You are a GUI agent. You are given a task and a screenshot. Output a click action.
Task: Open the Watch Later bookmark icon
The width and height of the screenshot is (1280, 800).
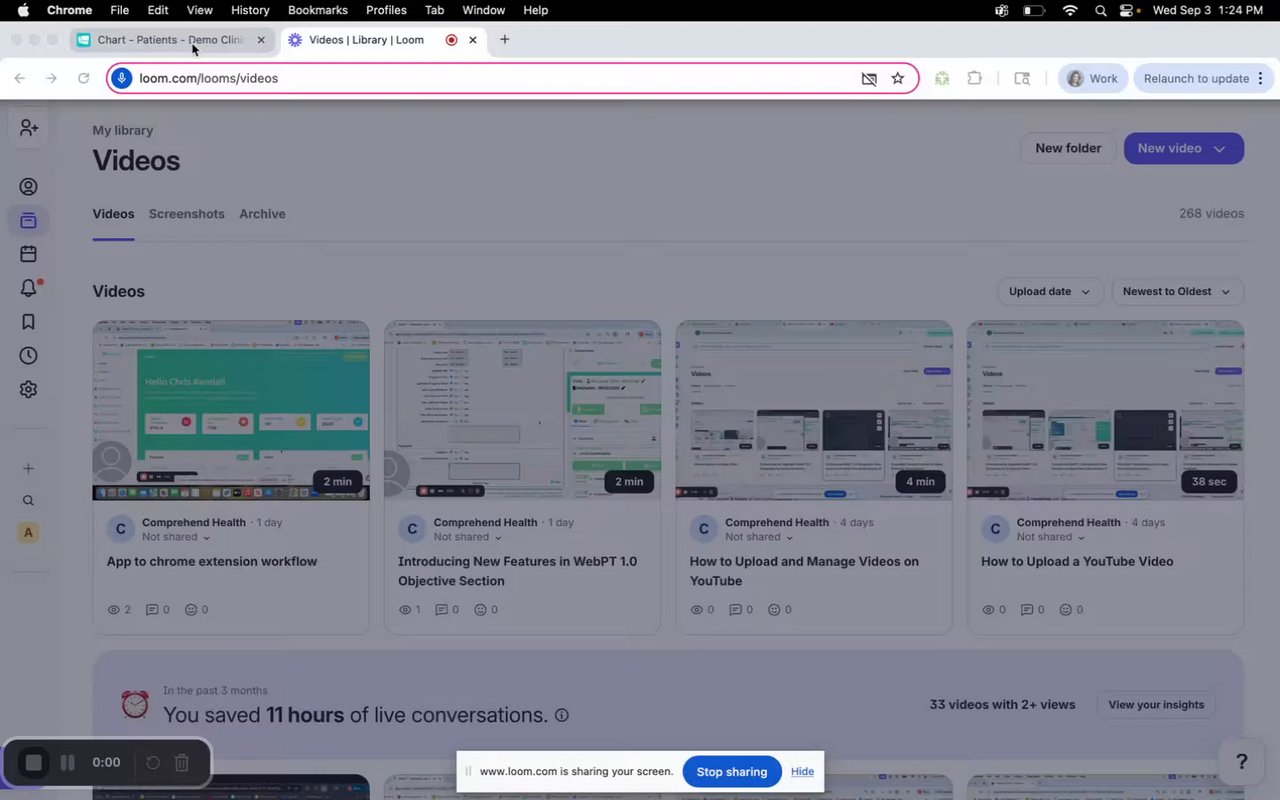[x=28, y=322]
